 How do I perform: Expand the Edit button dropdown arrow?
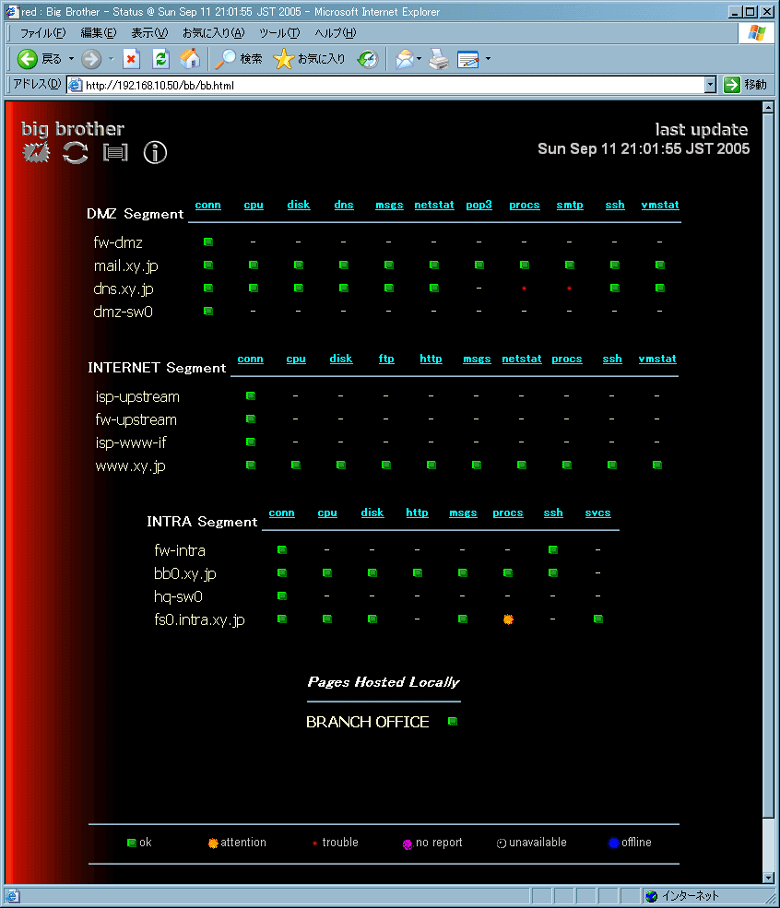[488, 58]
